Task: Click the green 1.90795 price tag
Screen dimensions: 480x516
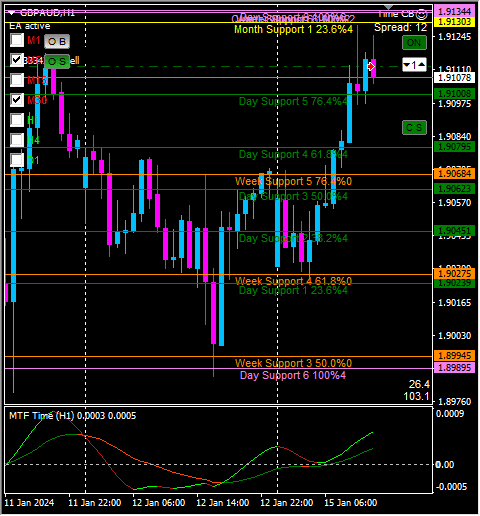Action: click(x=454, y=147)
